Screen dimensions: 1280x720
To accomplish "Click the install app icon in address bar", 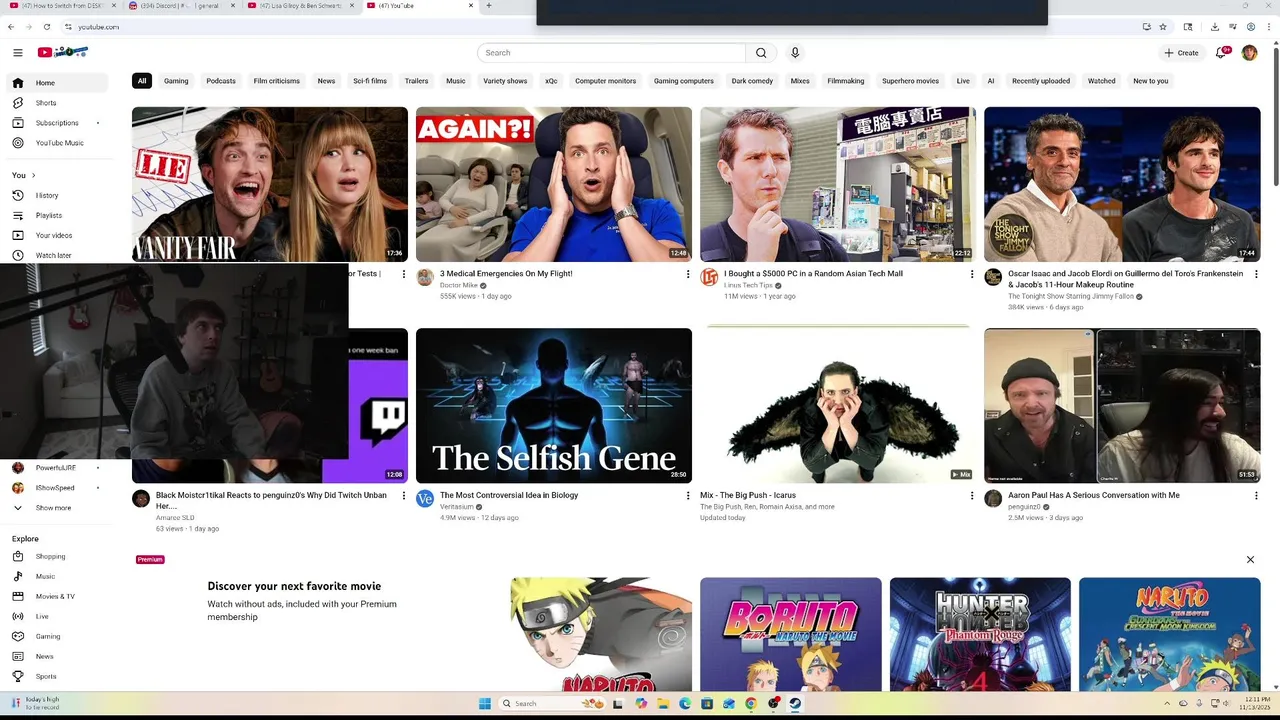I will [x=1146, y=27].
